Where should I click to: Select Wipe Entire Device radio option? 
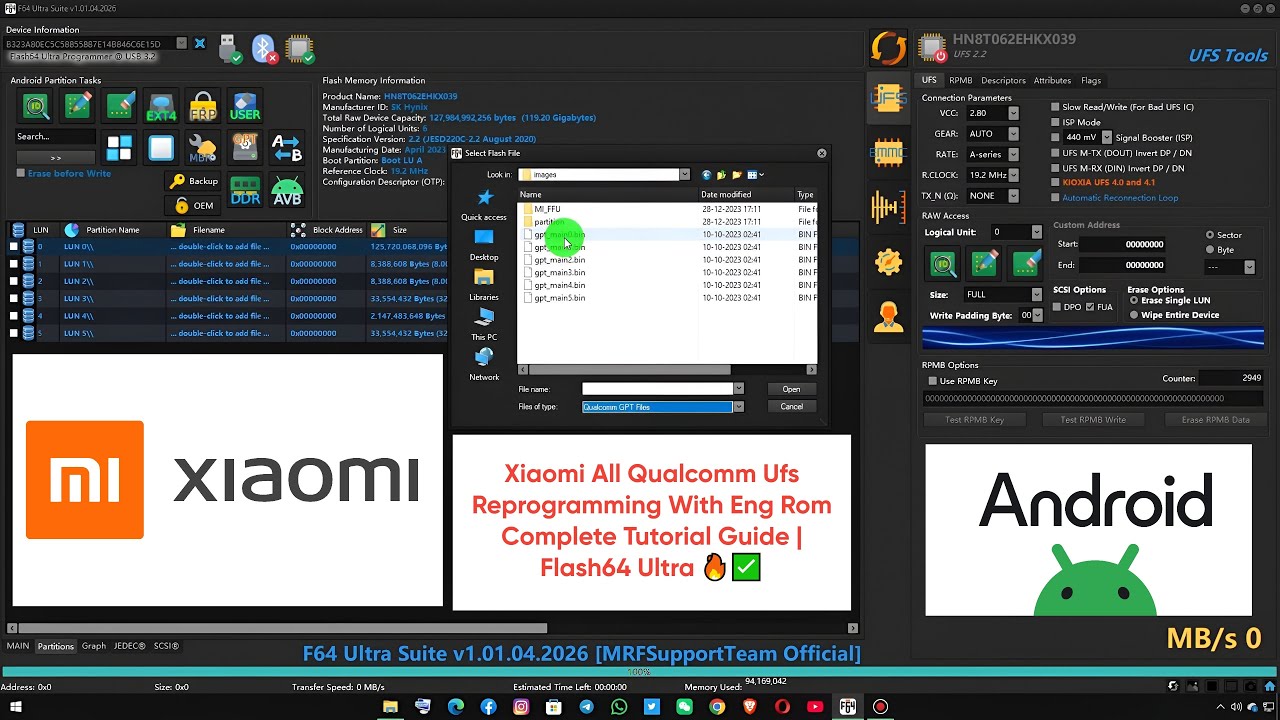(x=1133, y=315)
